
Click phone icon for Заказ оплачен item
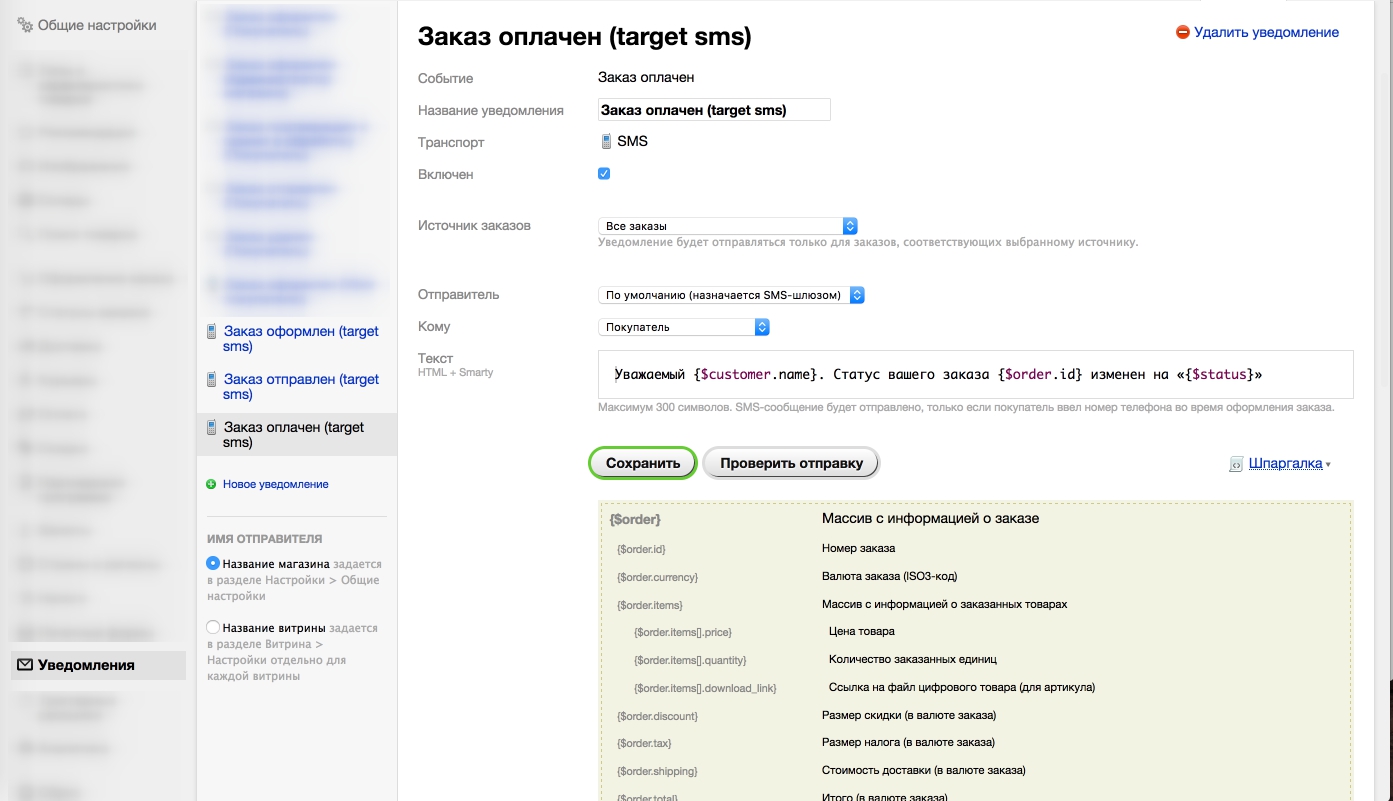[211, 427]
